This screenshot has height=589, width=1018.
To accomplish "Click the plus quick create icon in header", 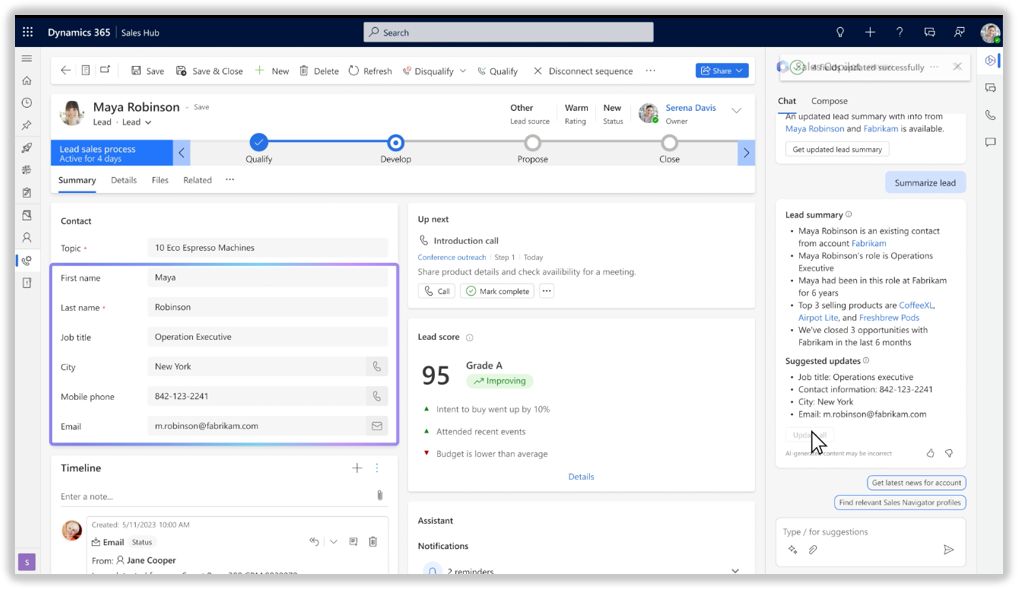I will (870, 32).
